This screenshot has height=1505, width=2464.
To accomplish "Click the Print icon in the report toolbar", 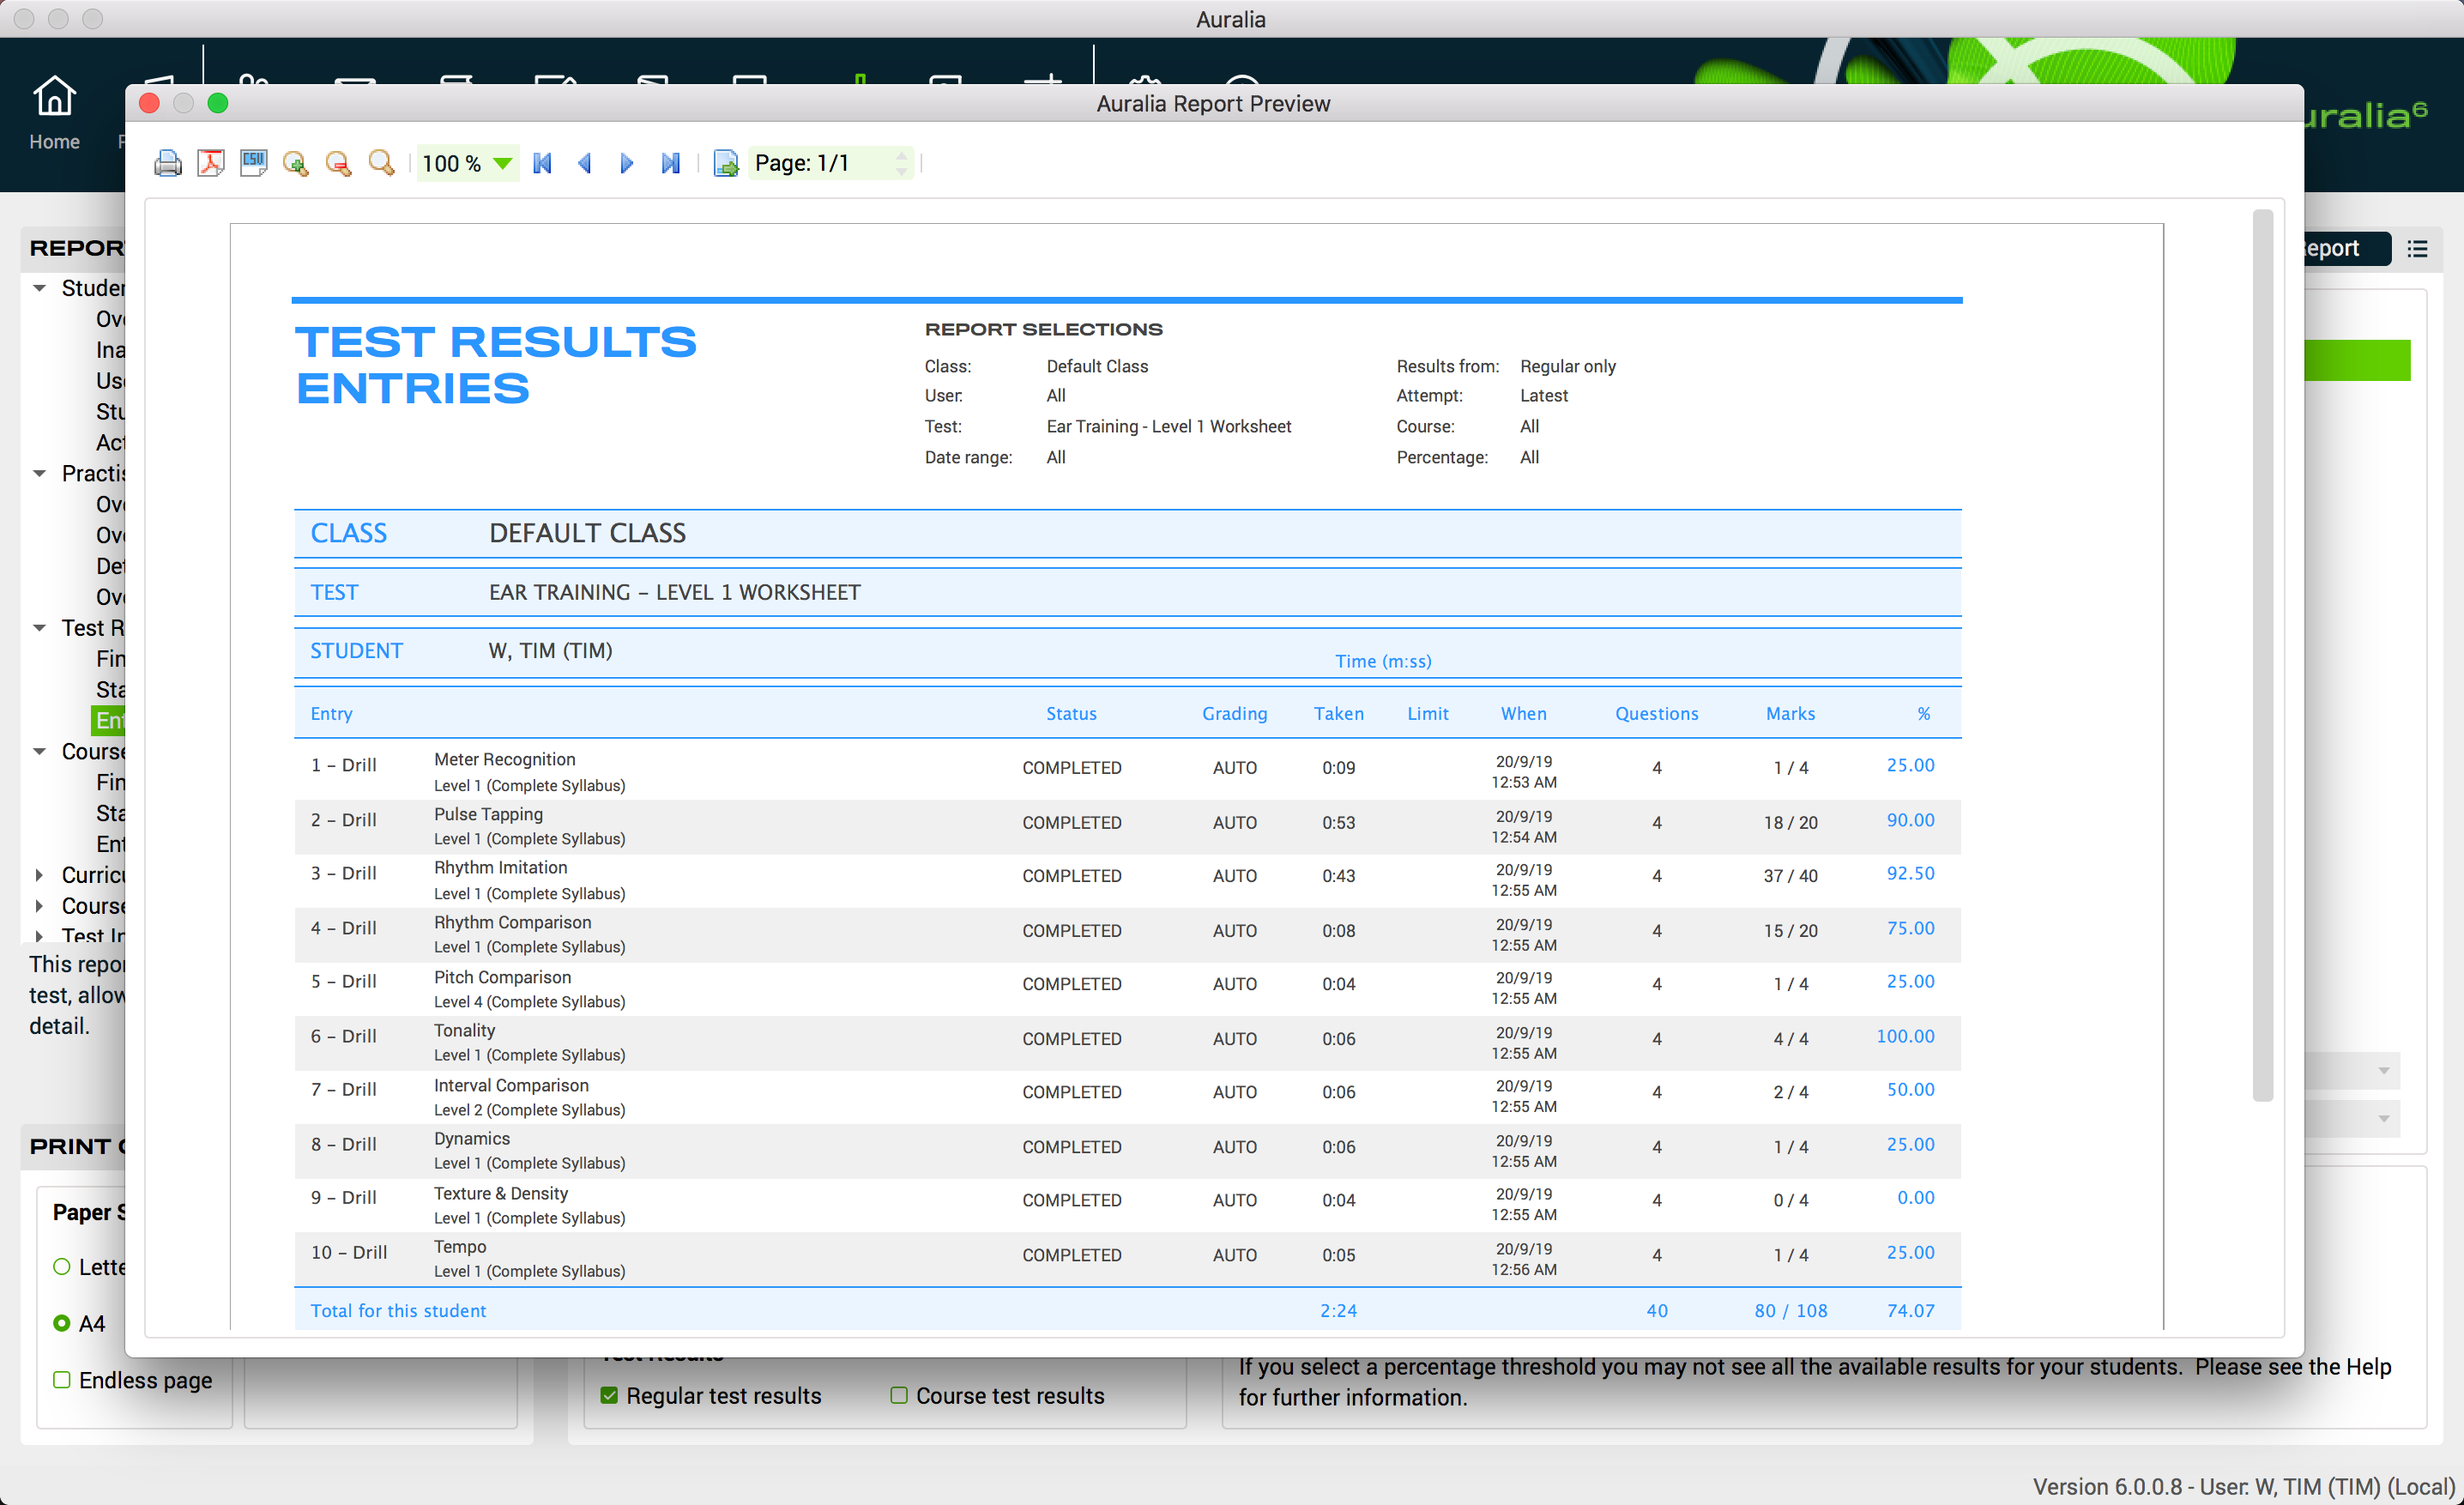I will click(167, 162).
